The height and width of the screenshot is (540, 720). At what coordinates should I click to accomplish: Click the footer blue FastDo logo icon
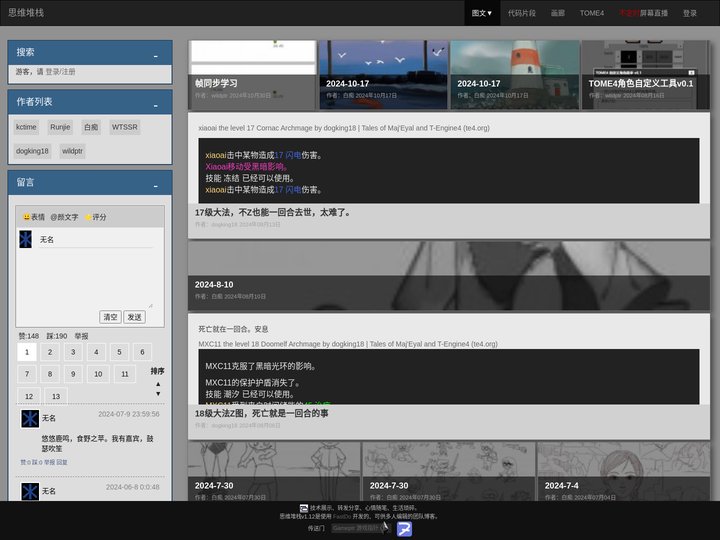[x=404, y=529]
